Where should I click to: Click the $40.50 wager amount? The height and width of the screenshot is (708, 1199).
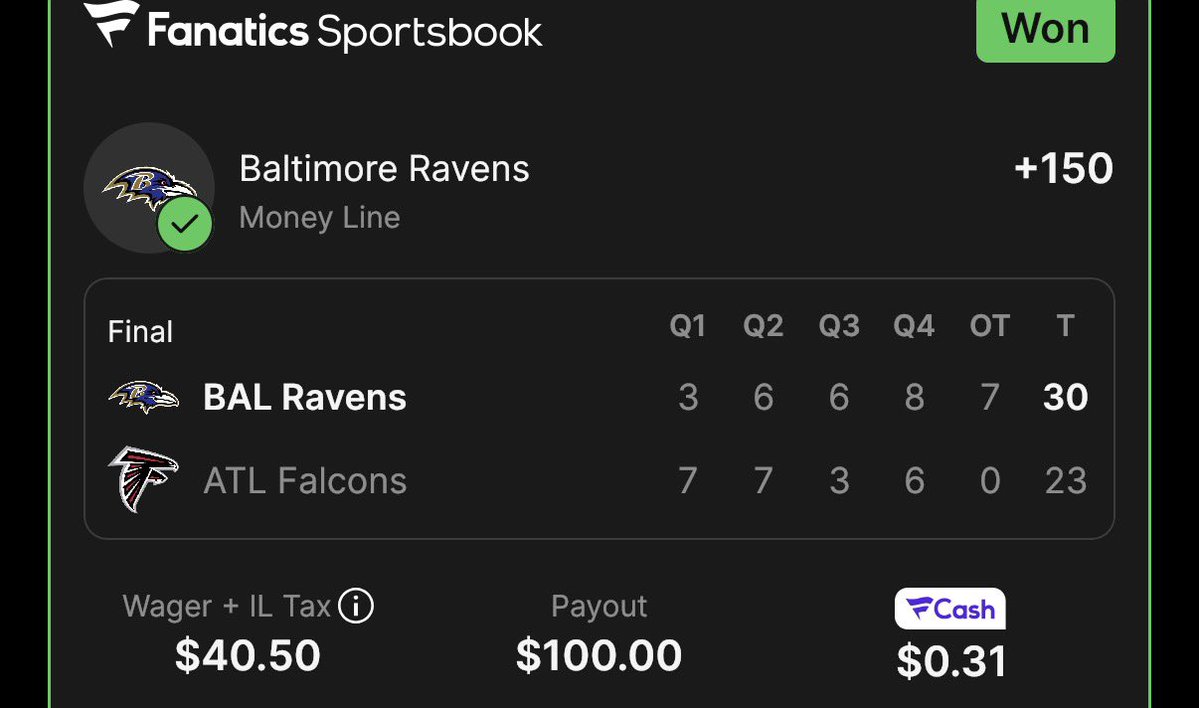pos(248,656)
